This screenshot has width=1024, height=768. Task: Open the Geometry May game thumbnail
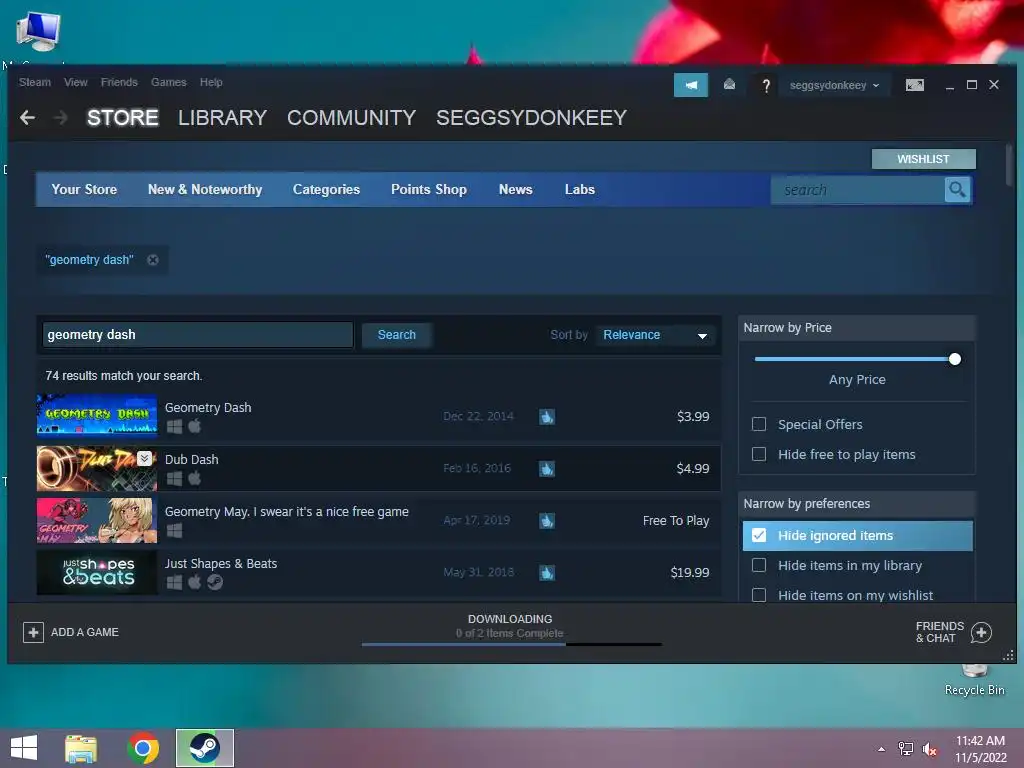(97, 520)
